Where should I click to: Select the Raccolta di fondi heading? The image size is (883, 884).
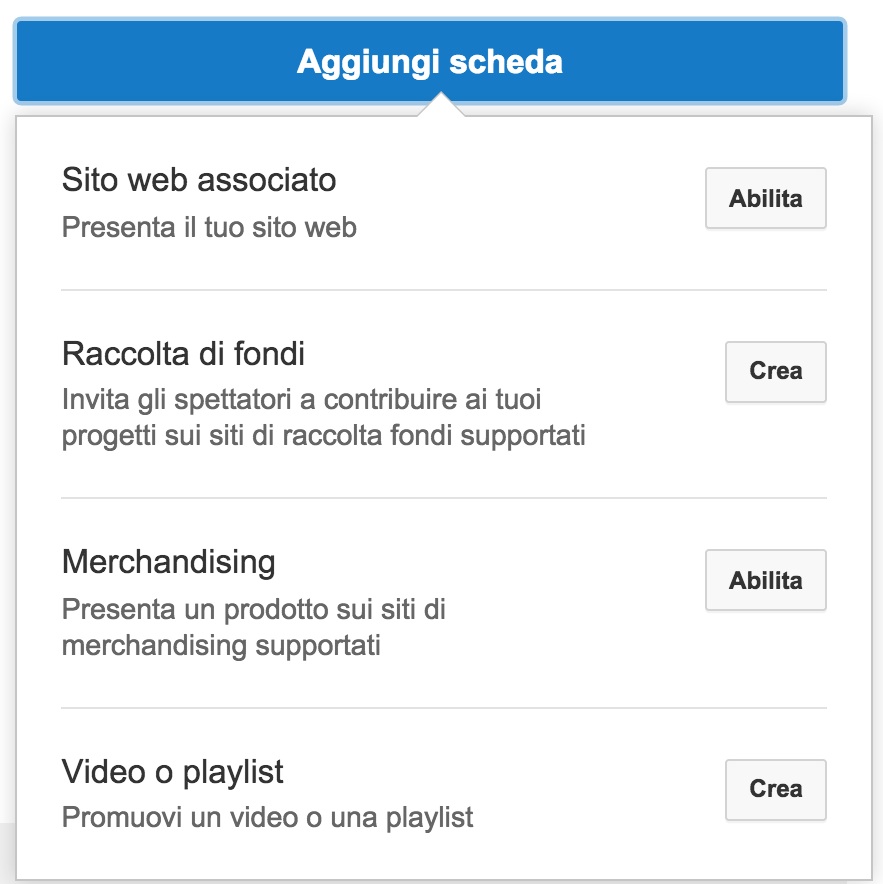(183, 354)
